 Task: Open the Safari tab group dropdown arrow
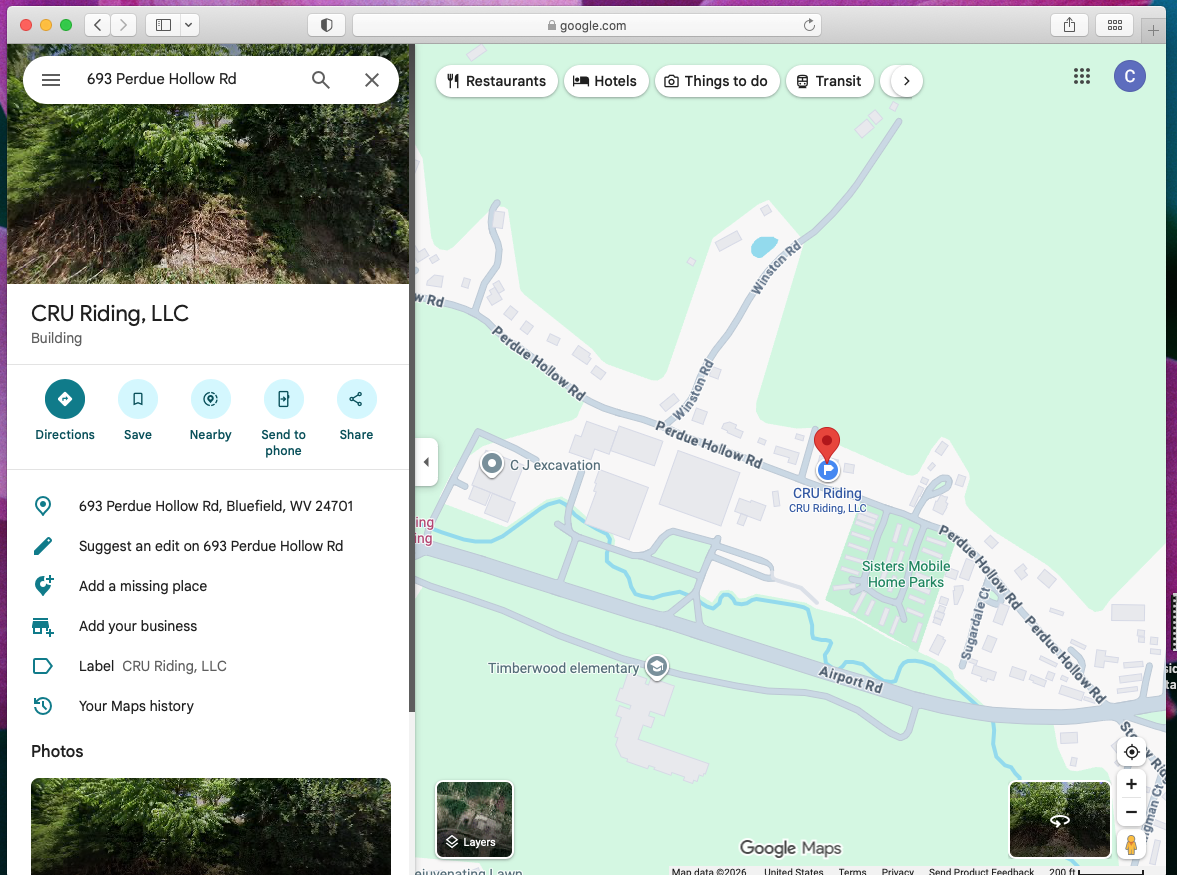(189, 25)
